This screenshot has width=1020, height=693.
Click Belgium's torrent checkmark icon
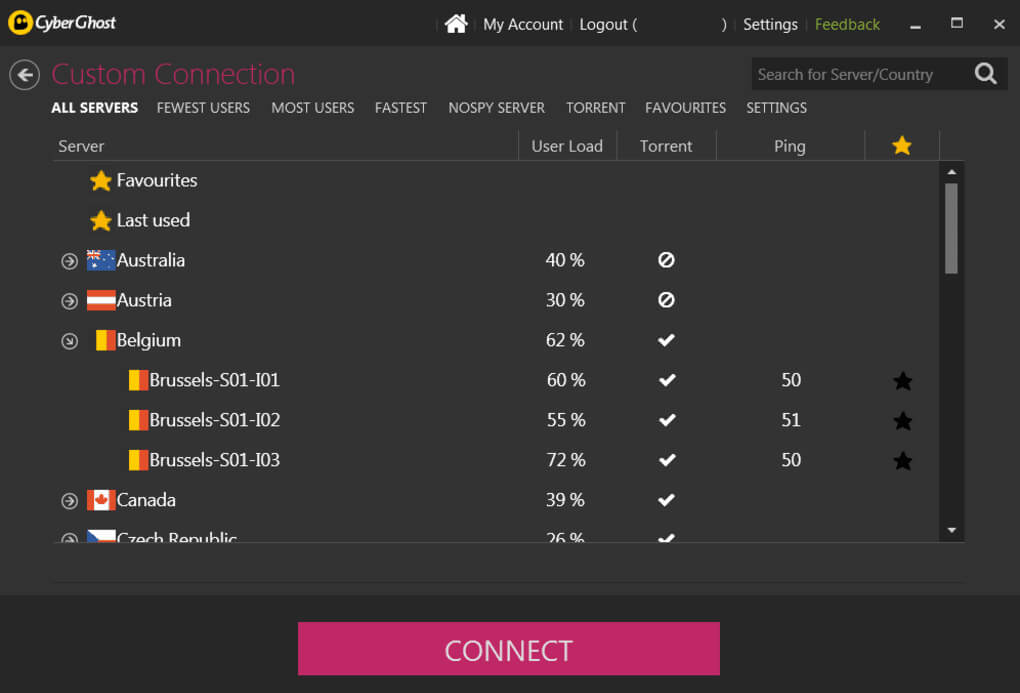pyautogui.click(x=666, y=340)
